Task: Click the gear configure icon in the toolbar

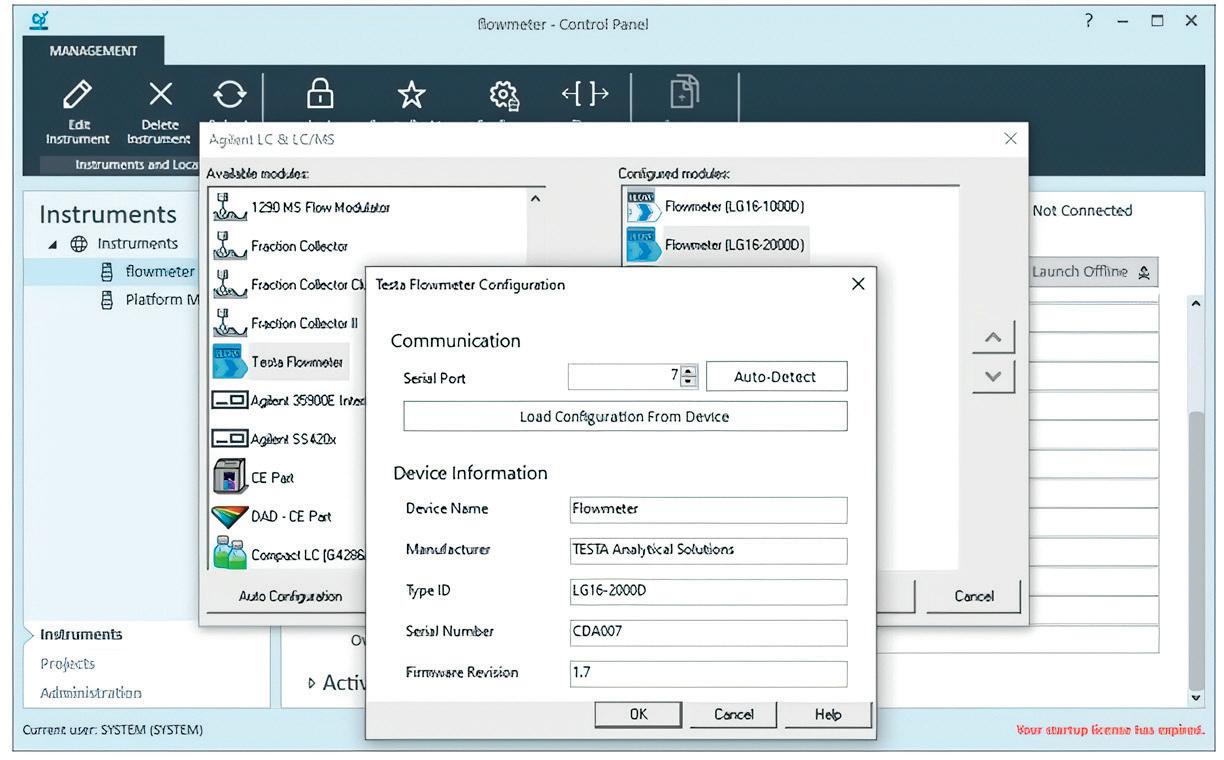Action: [x=504, y=96]
